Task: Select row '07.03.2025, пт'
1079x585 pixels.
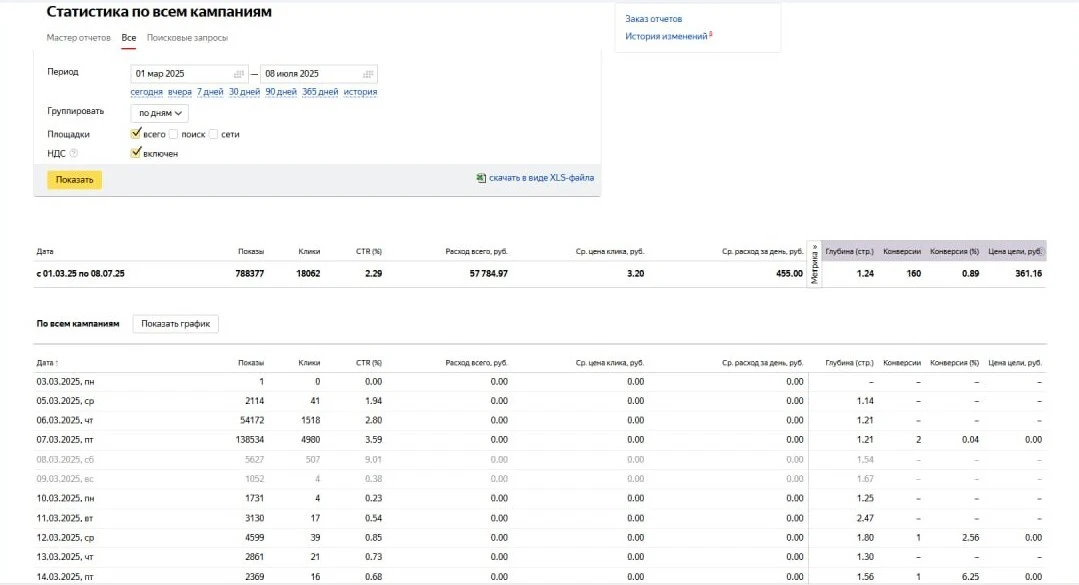Action: 541,439
